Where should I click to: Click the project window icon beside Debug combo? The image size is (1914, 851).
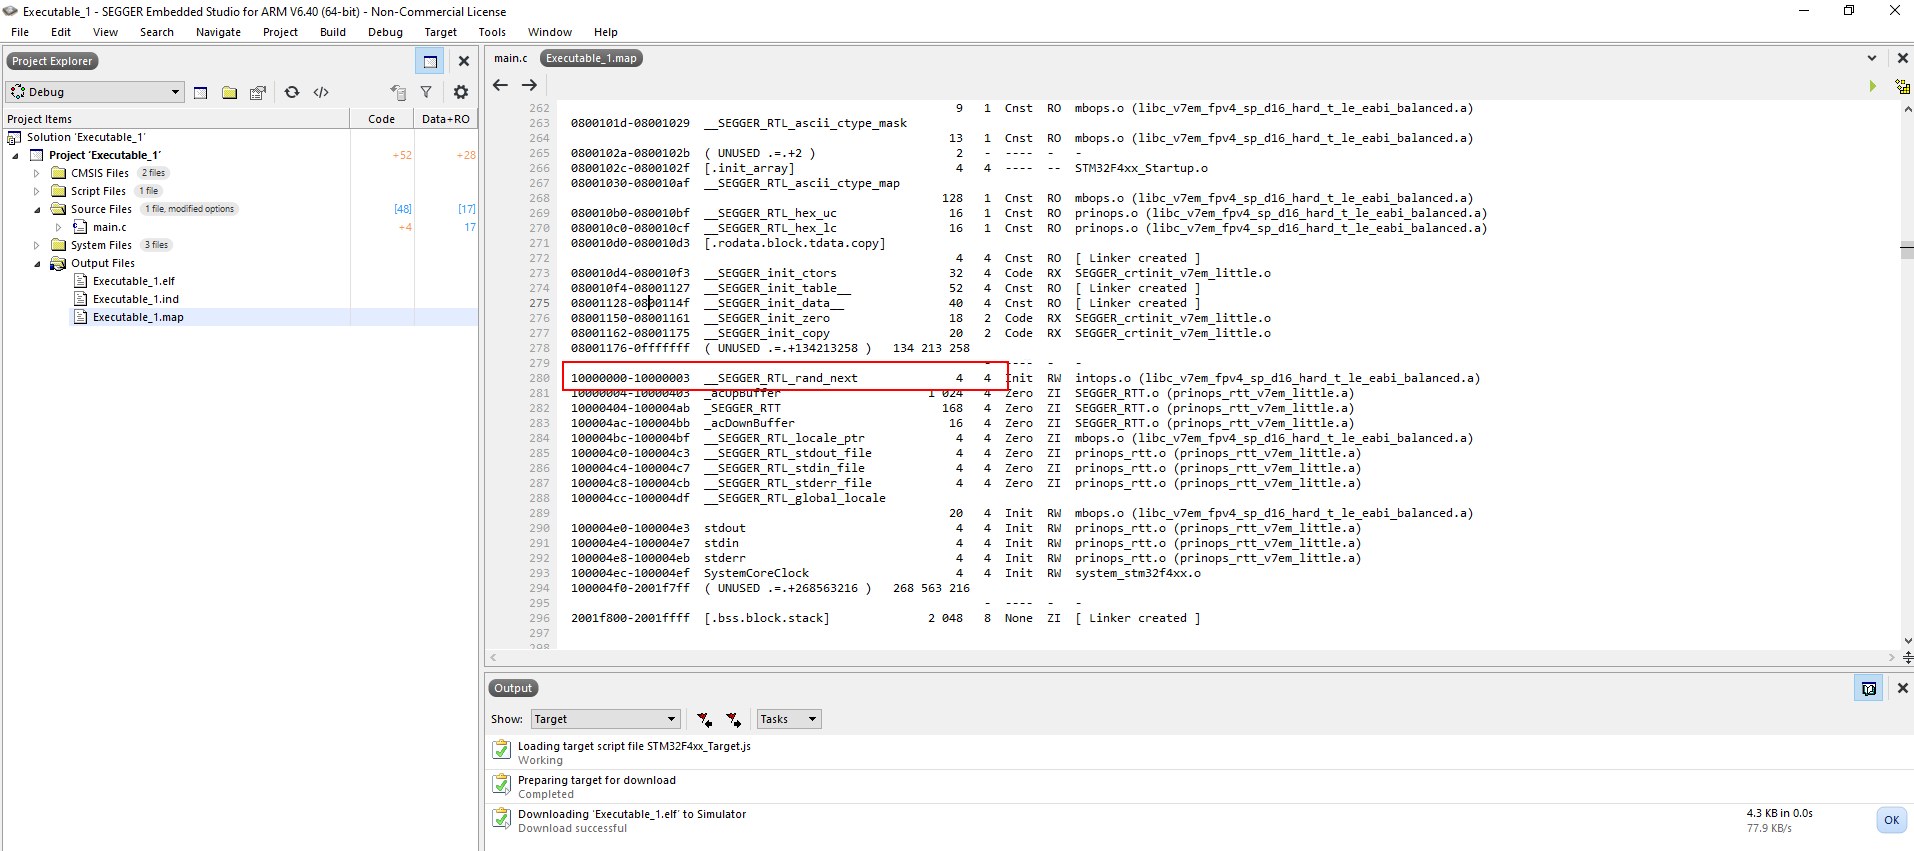coord(200,92)
